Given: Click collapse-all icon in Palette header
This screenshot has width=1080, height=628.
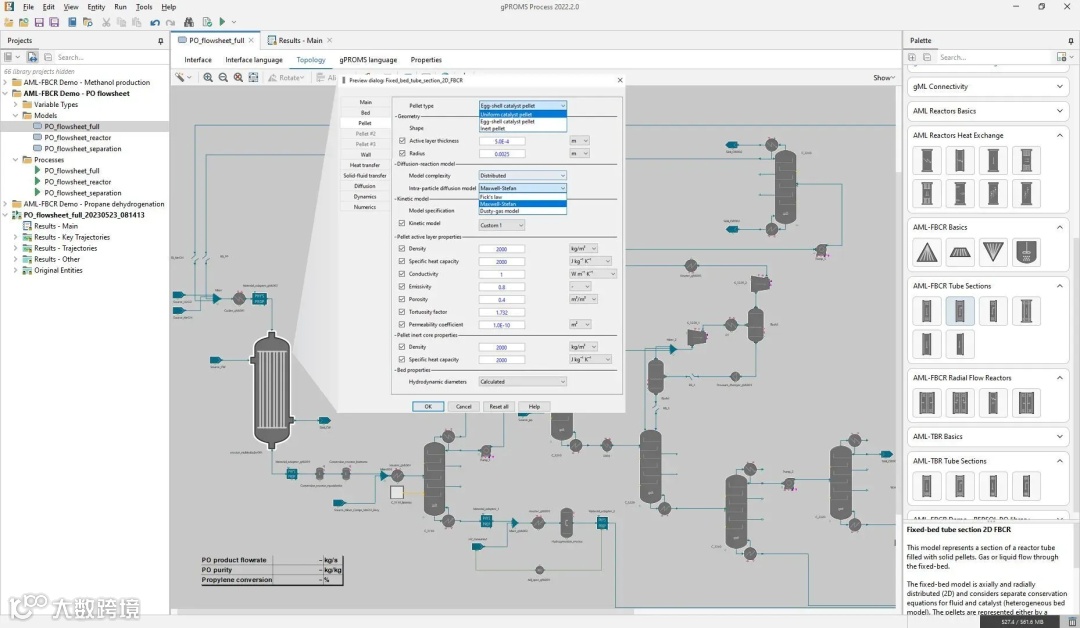Looking at the screenshot, I should (x=927, y=57).
